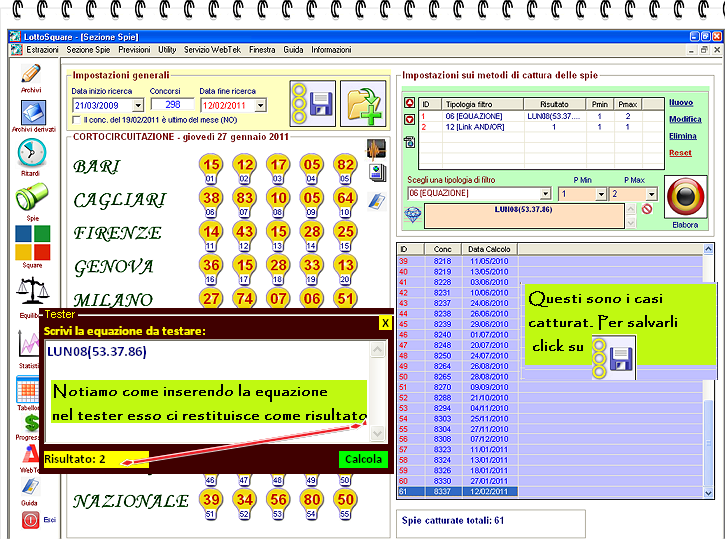This screenshot has height=539, width=727.
Task: Open the 'Scegli una tipologia di filtro' dropdown
Action: pyautogui.click(x=545, y=194)
